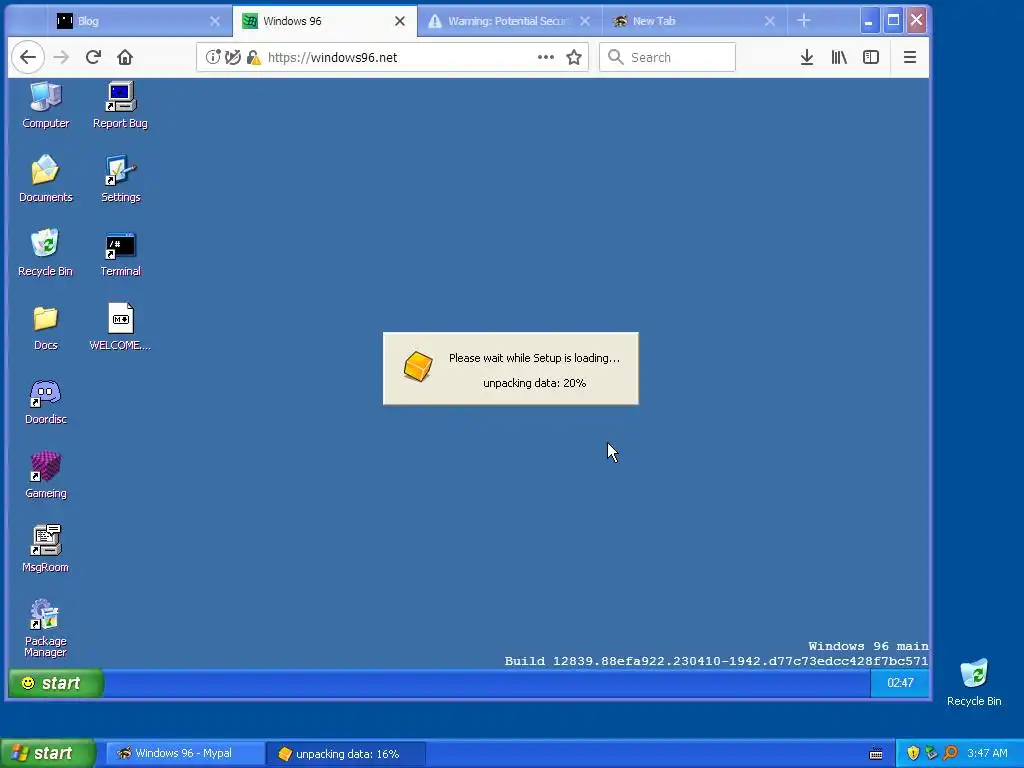Click the orange Setup package icon
The image size is (1024, 768).
[418, 366]
